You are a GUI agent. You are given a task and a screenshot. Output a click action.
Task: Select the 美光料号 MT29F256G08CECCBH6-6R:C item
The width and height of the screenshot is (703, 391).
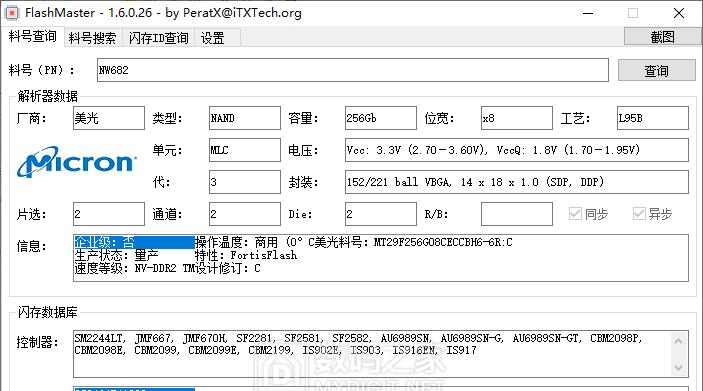click(413, 242)
